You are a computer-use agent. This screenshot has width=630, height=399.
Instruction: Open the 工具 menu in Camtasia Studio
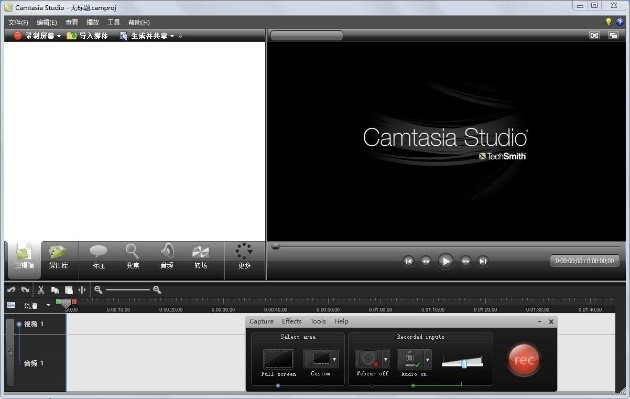click(114, 23)
